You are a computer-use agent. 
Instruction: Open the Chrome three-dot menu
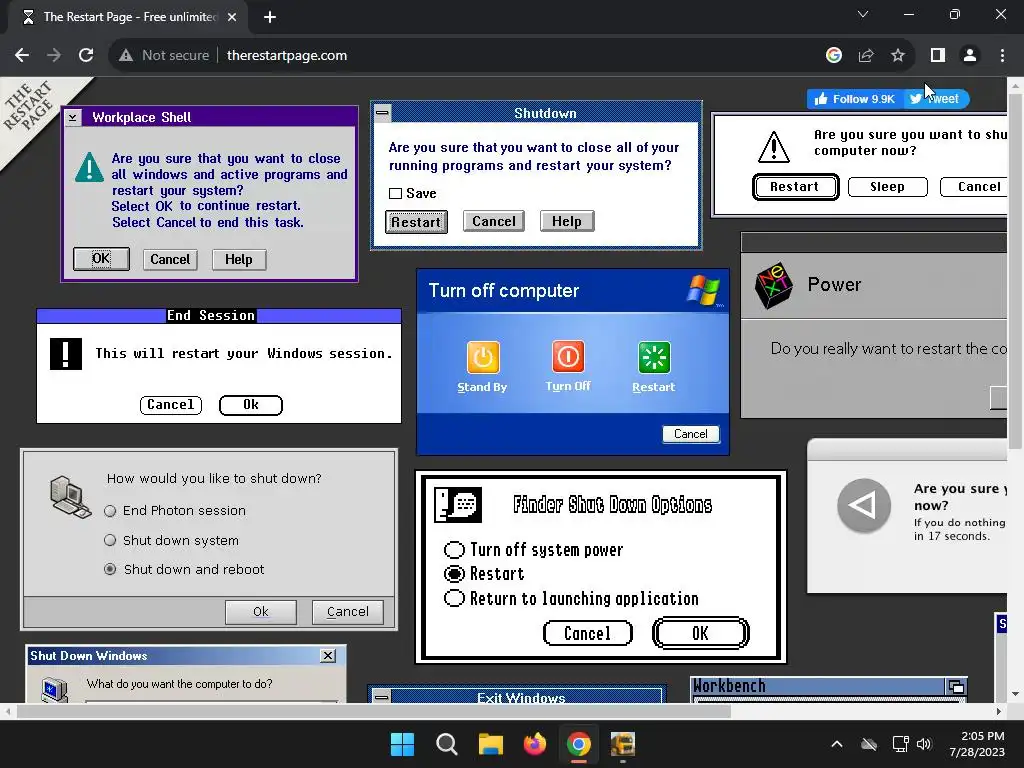point(1002,56)
